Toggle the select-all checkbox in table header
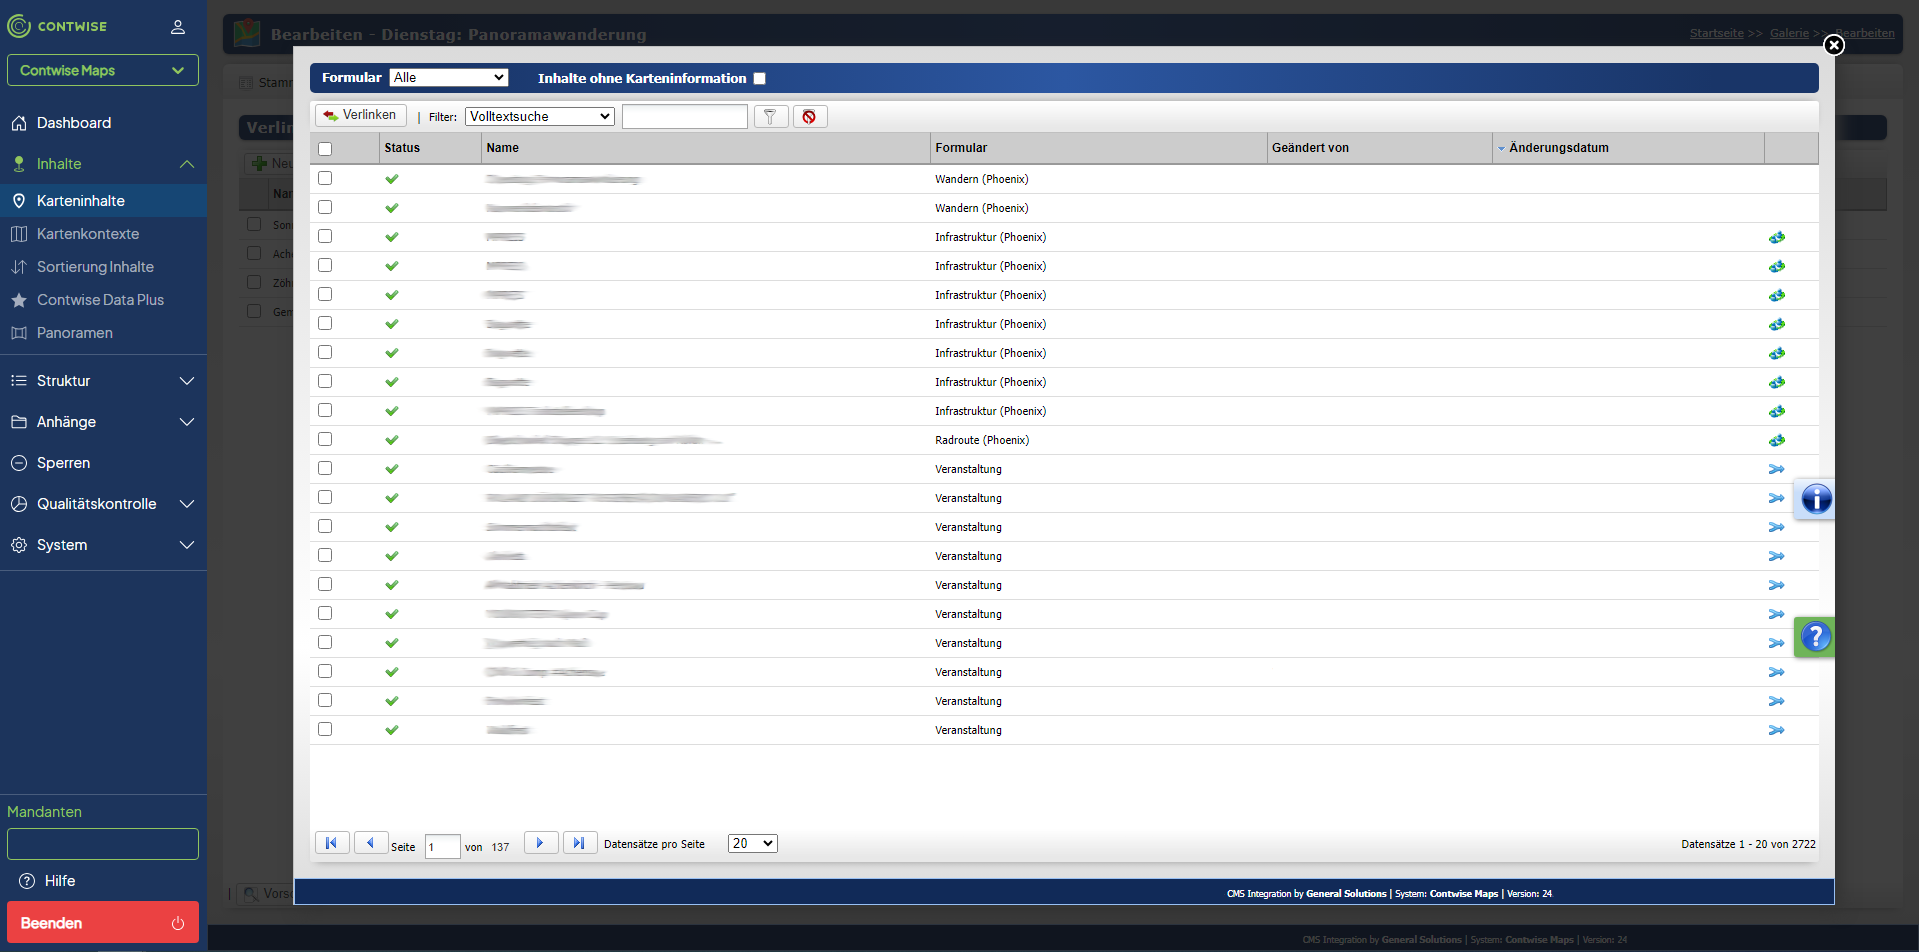This screenshot has height=952, width=1919. point(325,149)
